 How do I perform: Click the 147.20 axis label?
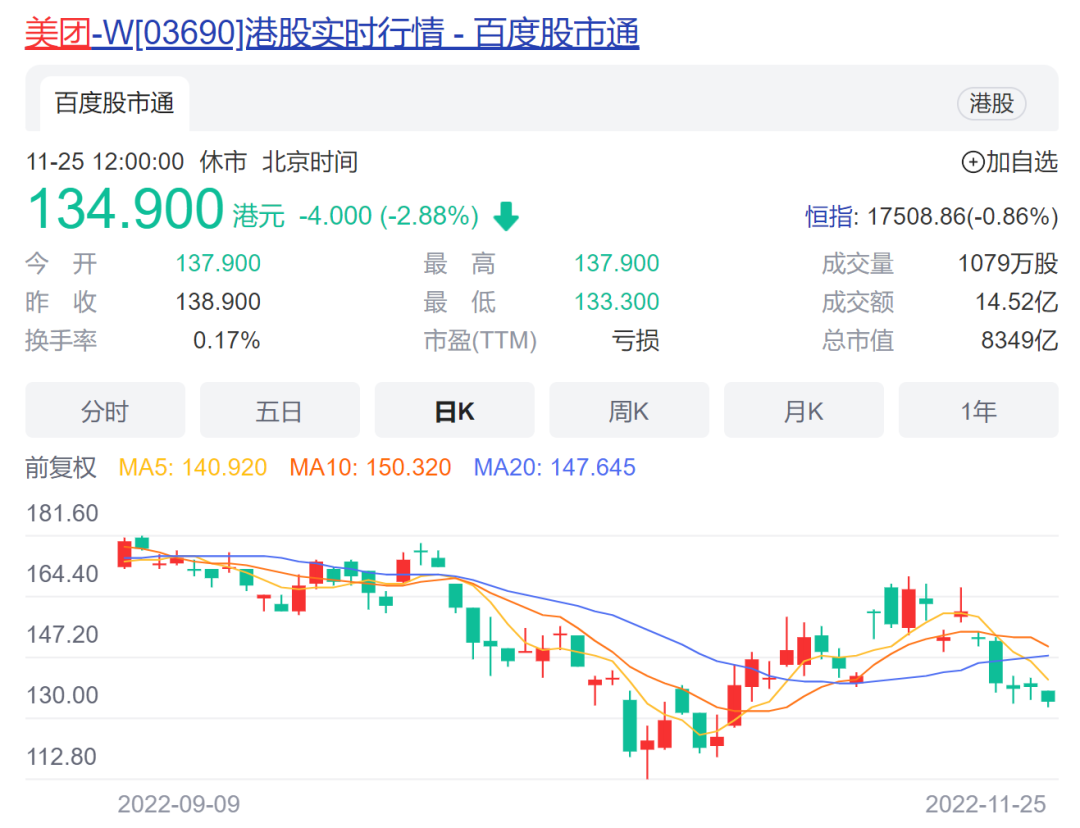click(x=62, y=634)
